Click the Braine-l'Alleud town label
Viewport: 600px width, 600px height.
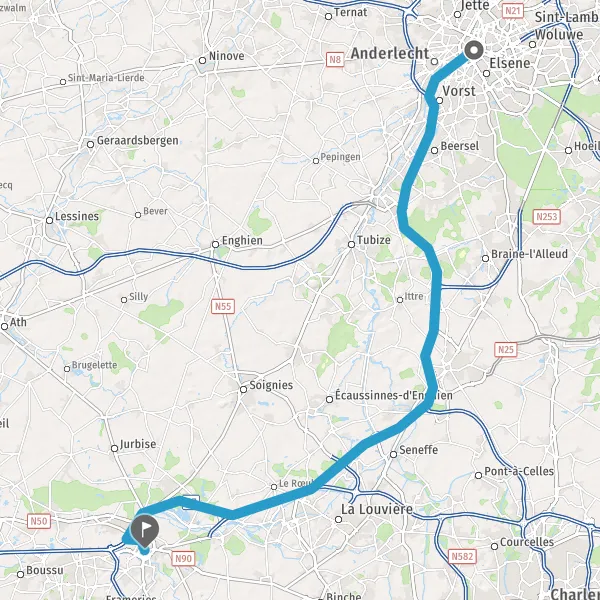[x=529, y=254]
